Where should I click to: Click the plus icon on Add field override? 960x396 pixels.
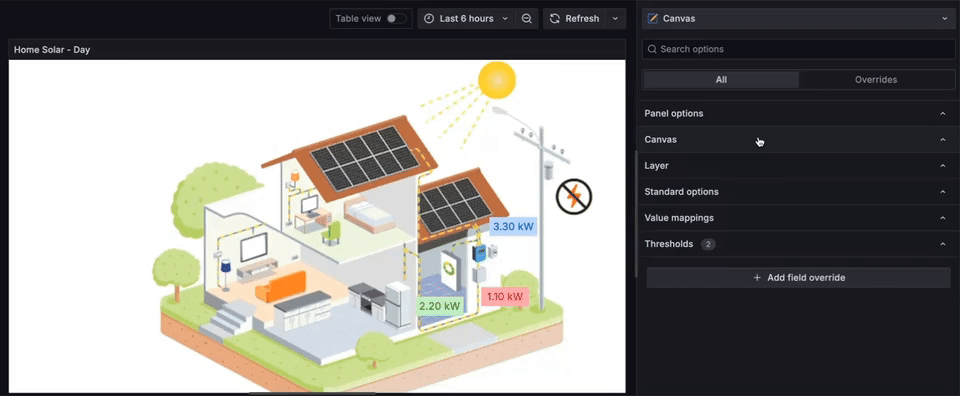(x=757, y=278)
